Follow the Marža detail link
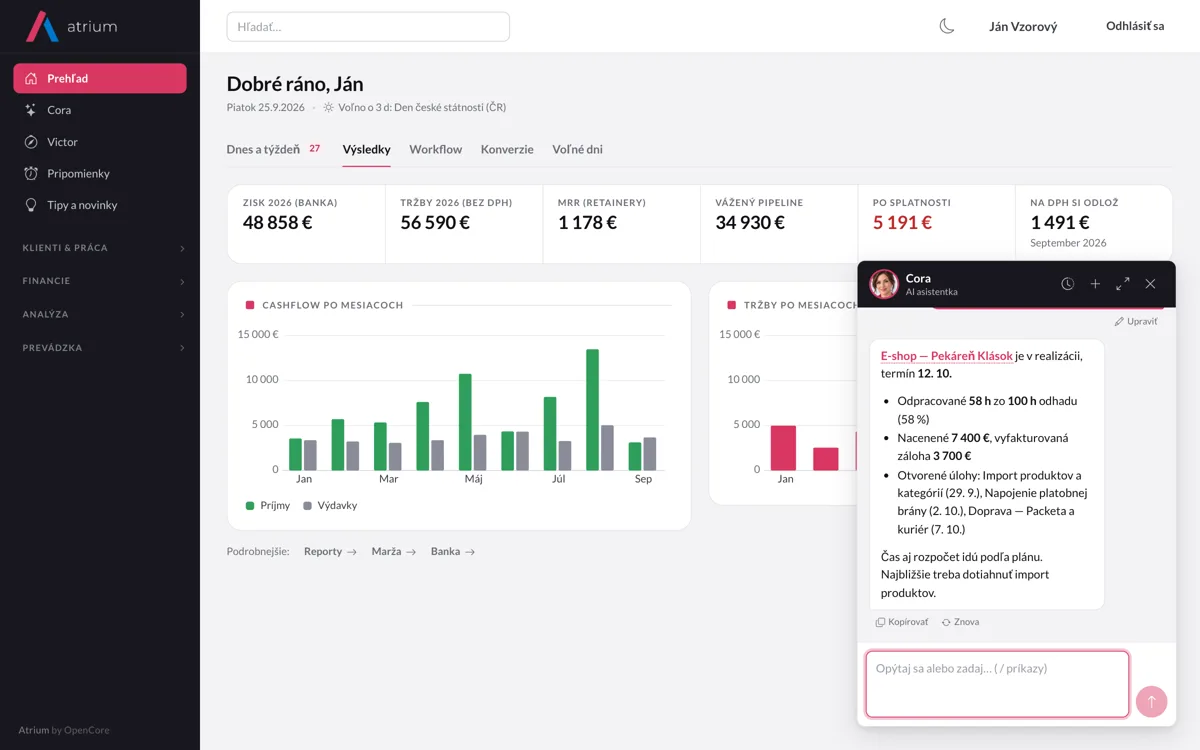The image size is (1200, 750). (393, 551)
